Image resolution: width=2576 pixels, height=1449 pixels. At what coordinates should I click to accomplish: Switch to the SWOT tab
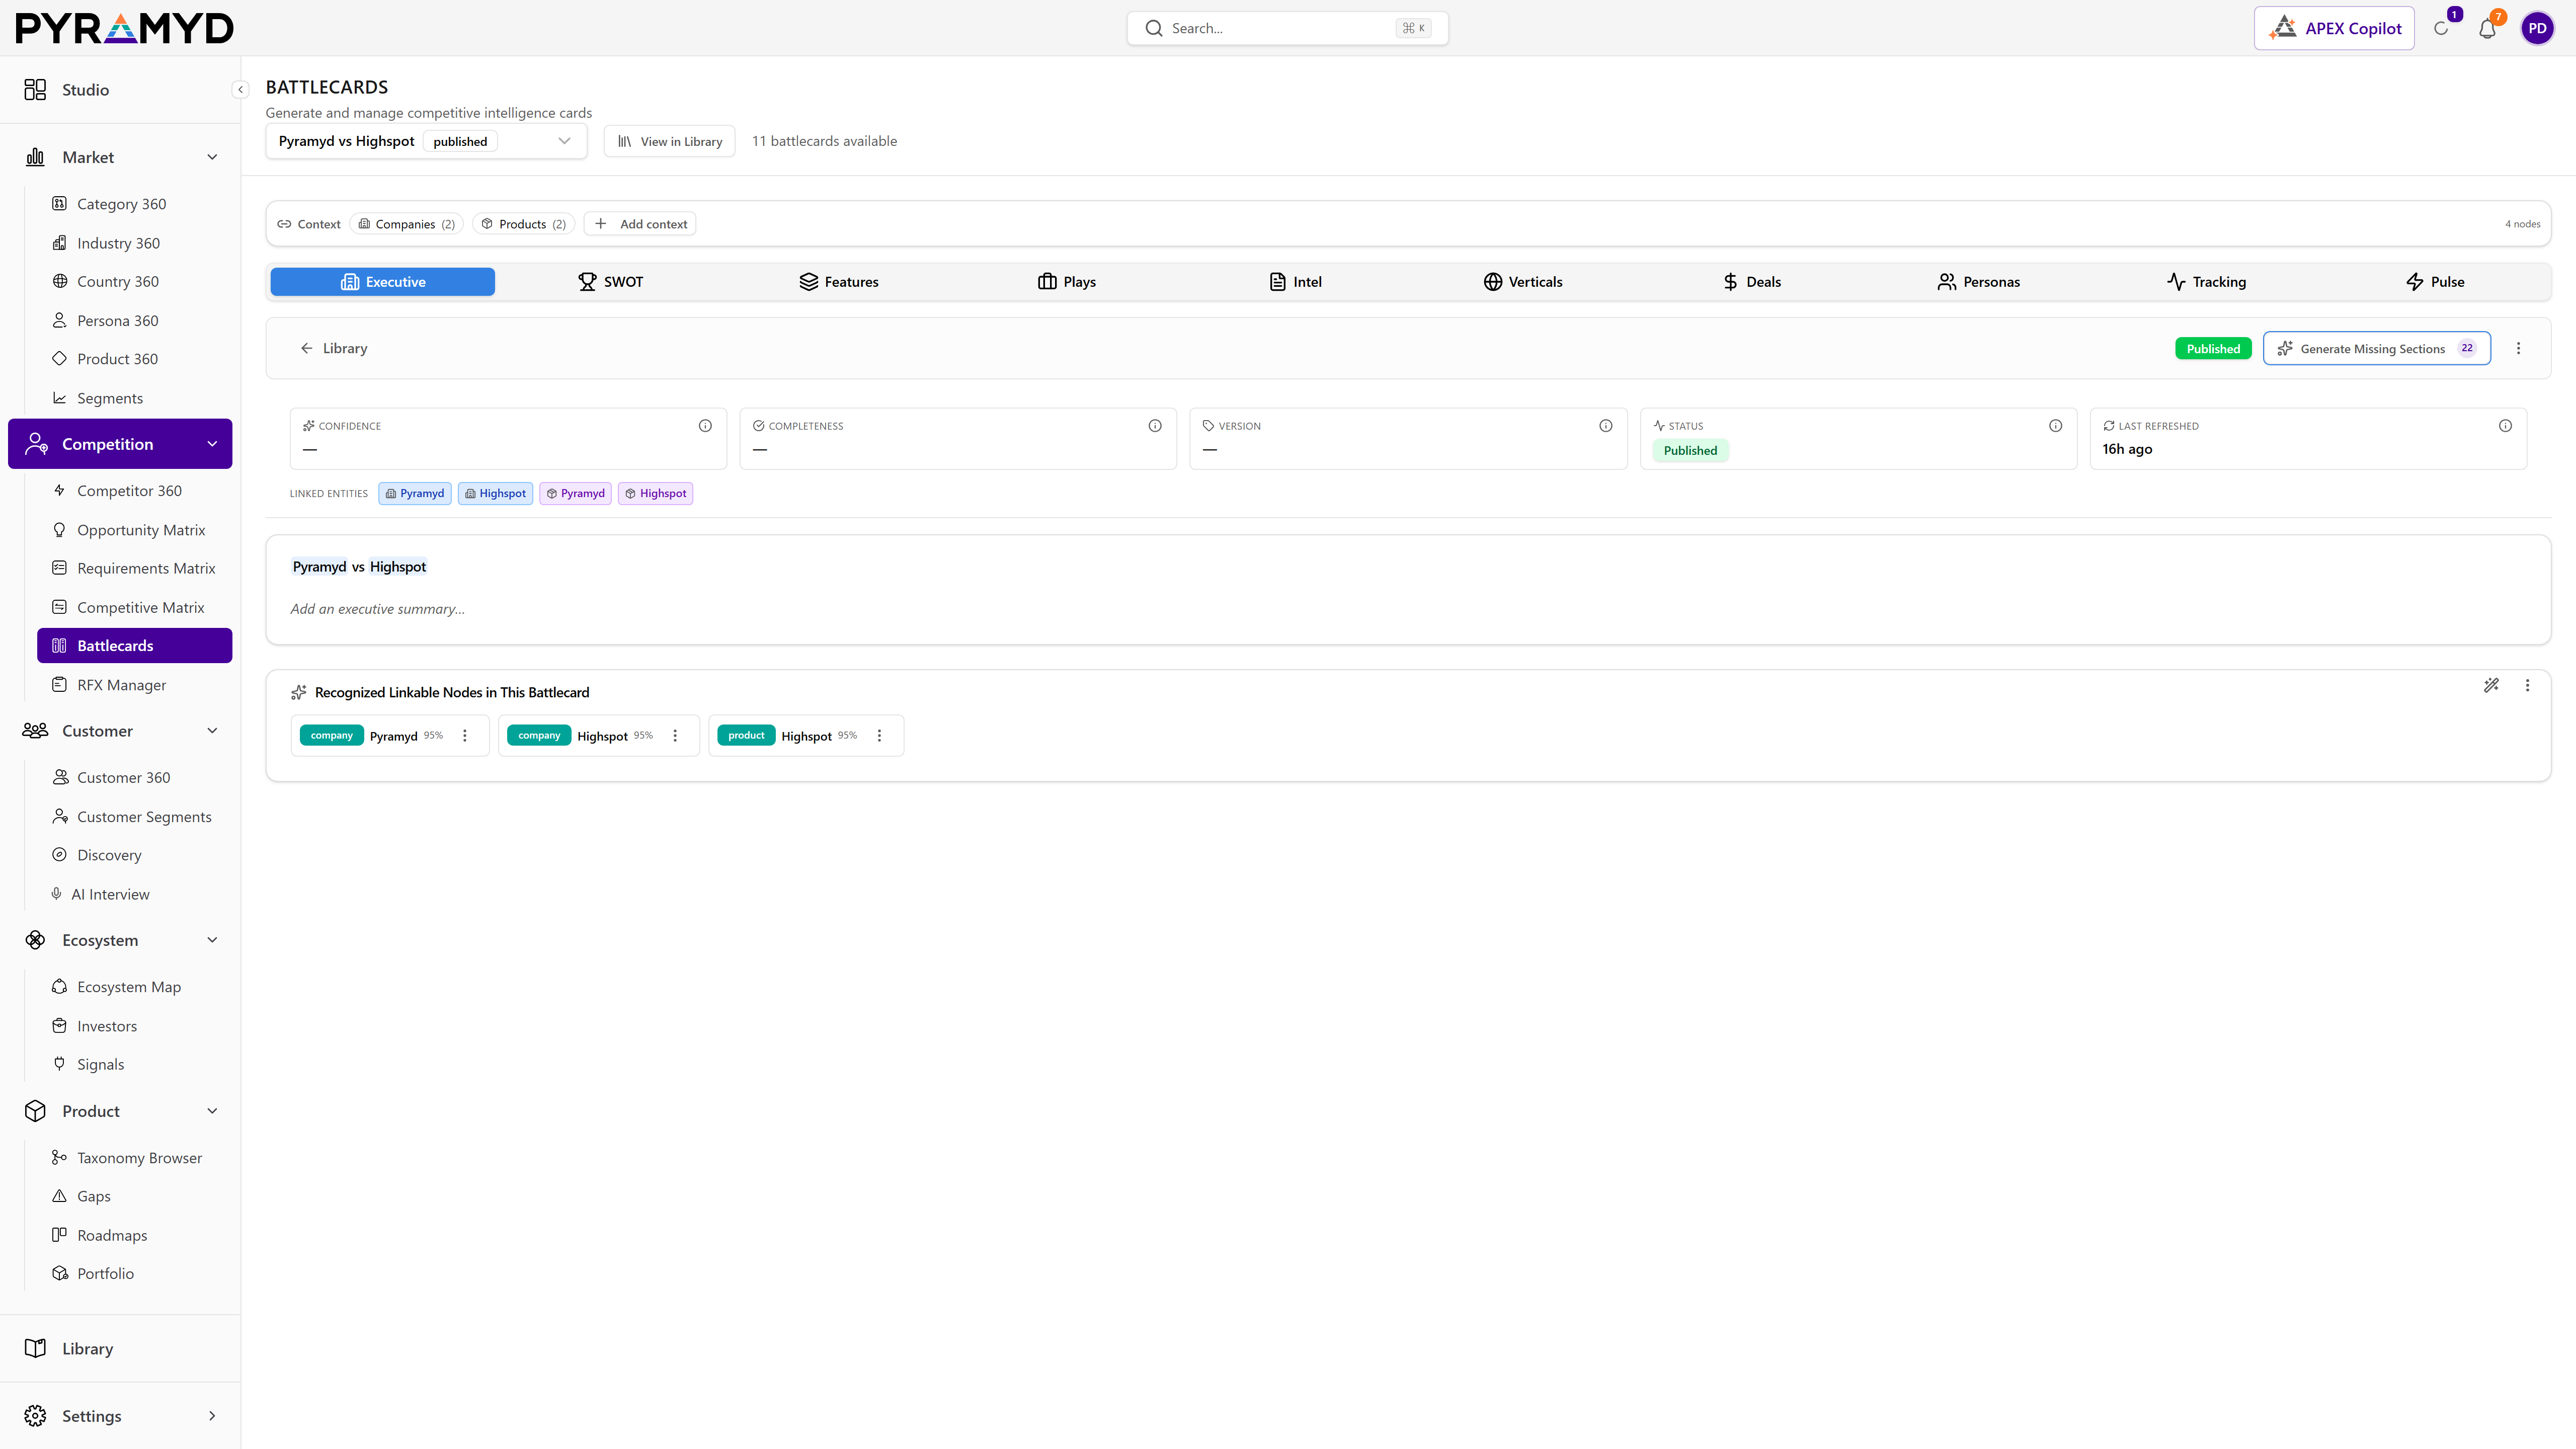pos(611,282)
